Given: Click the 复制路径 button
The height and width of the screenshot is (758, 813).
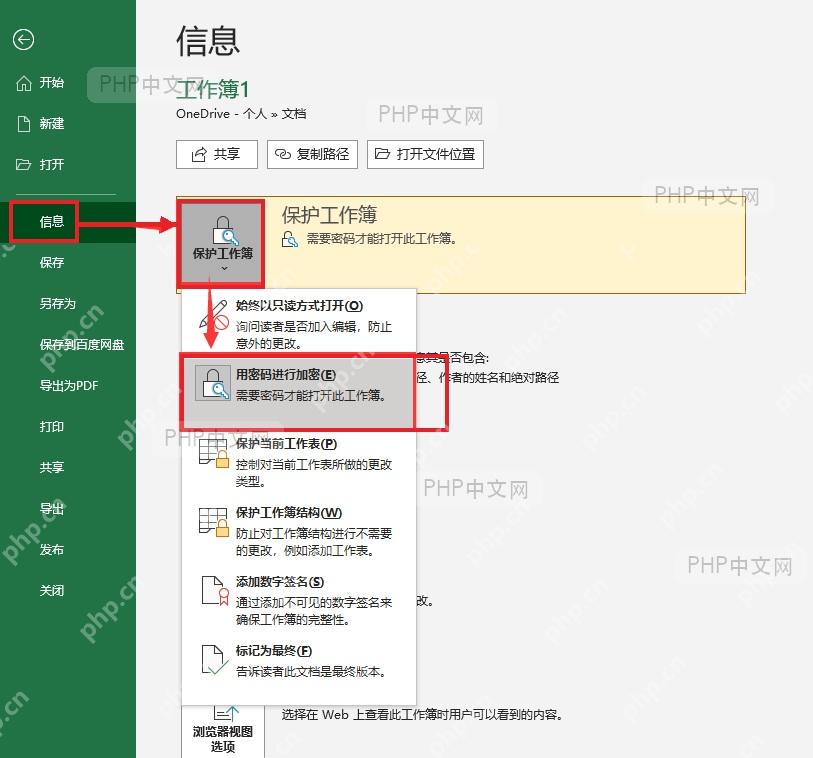Looking at the screenshot, I should point(312,155).
